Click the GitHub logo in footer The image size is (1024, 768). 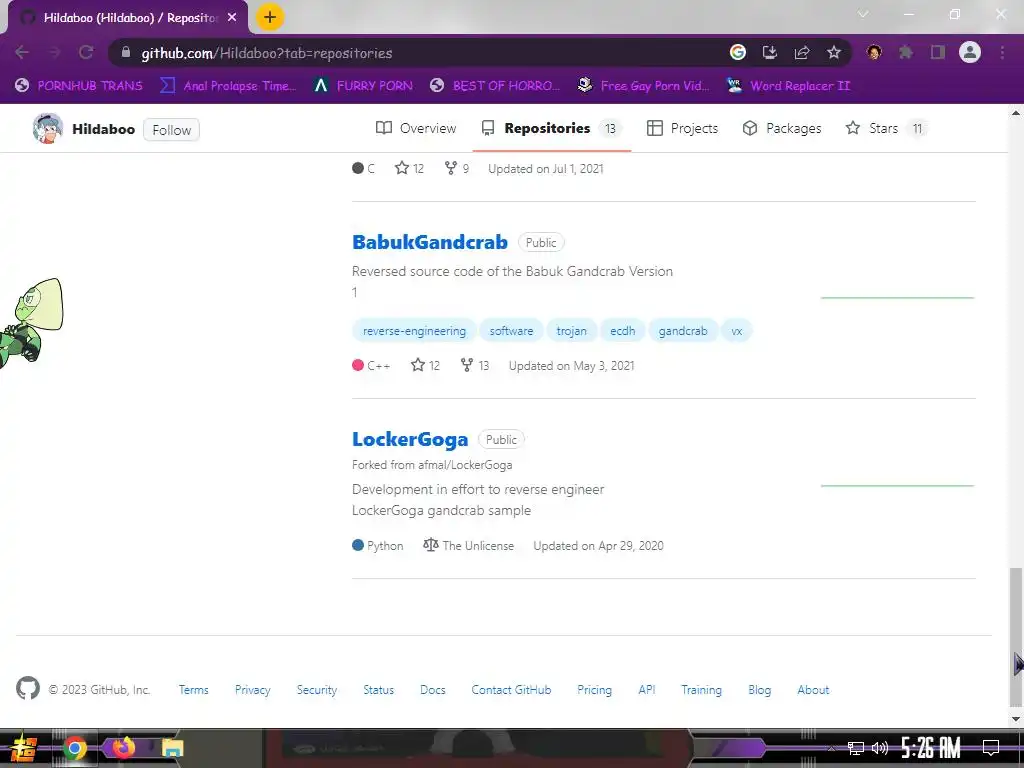click(27, 688)
